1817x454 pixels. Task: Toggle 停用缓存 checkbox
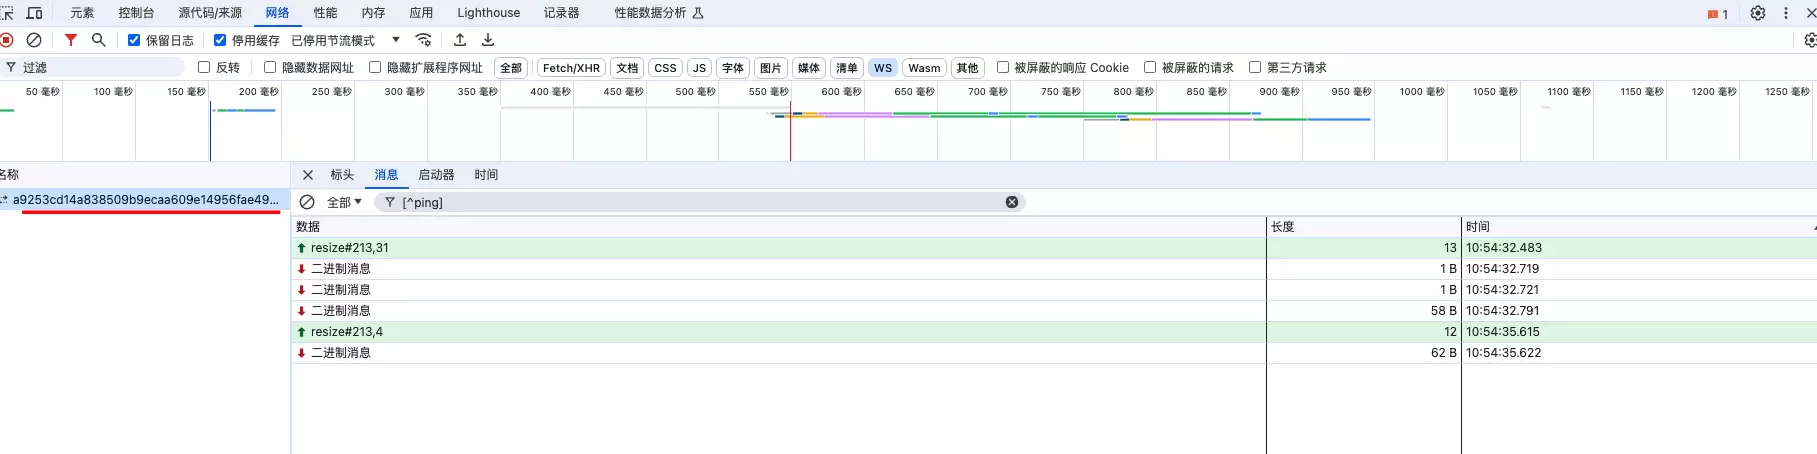point(220,40)
